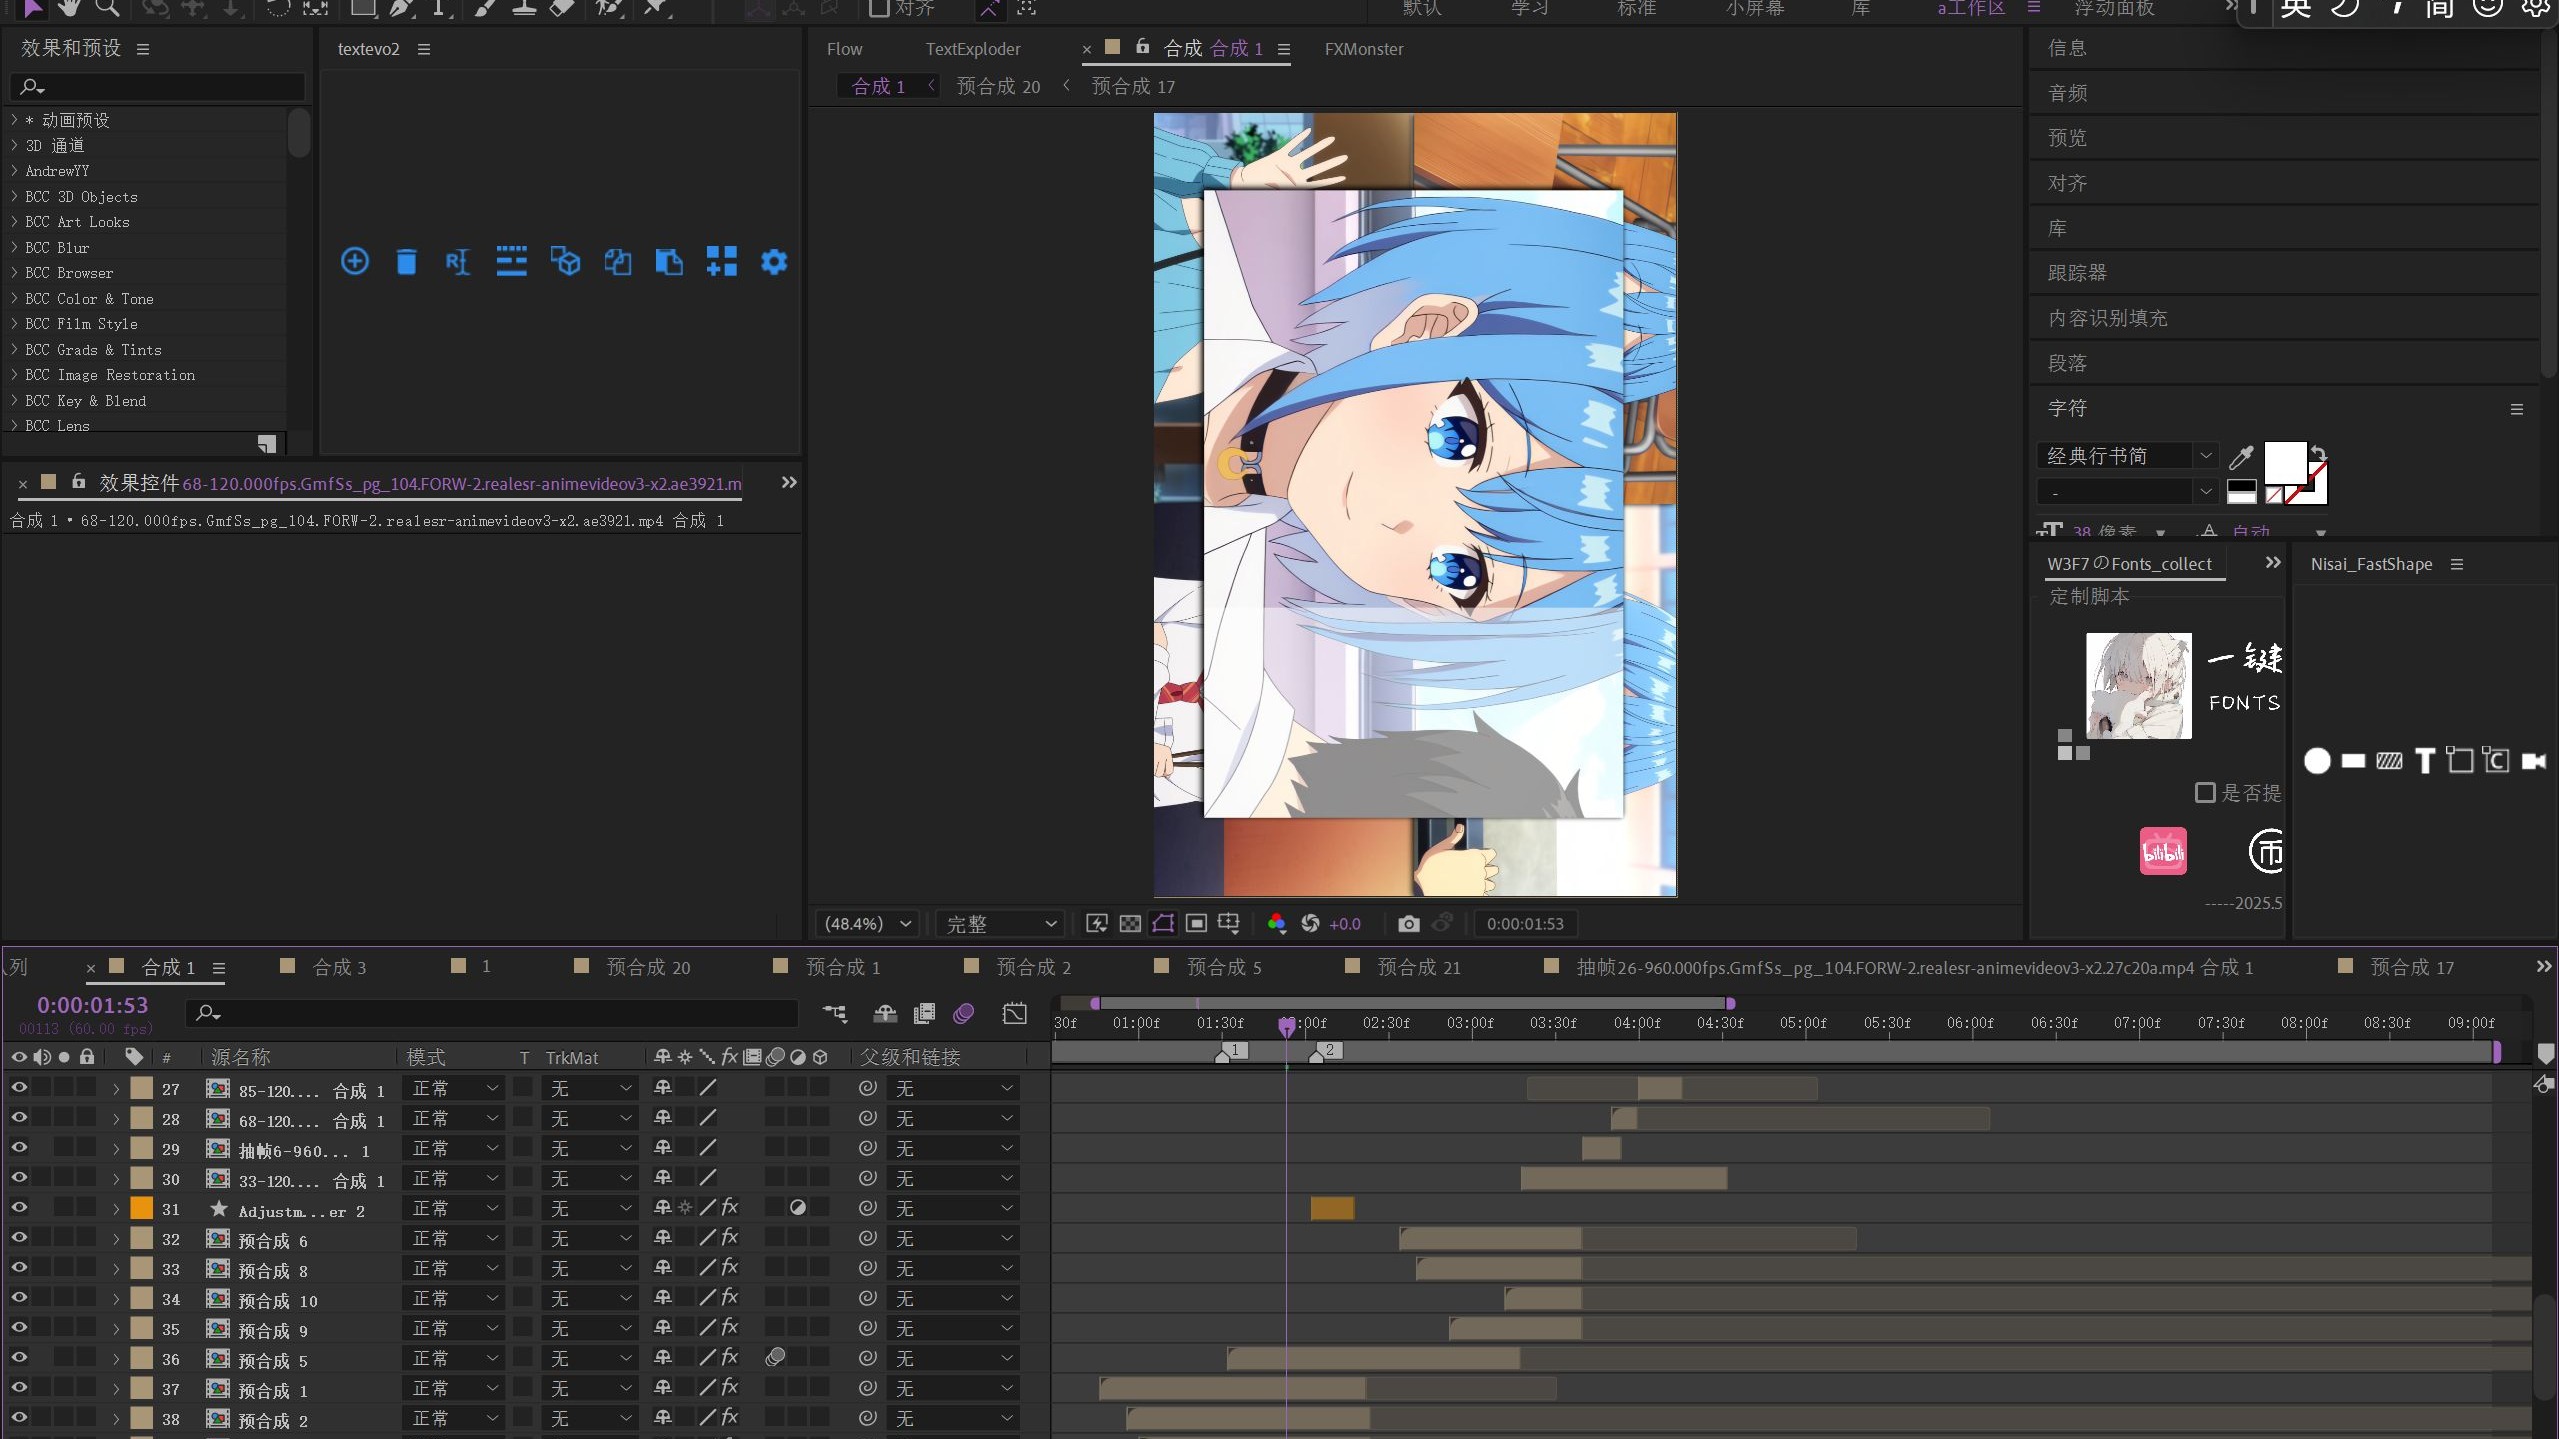This screenshot has width=2559, height=1439.
Task: Open fast previews icon in viewer bar
Action: click(1097, 924)
